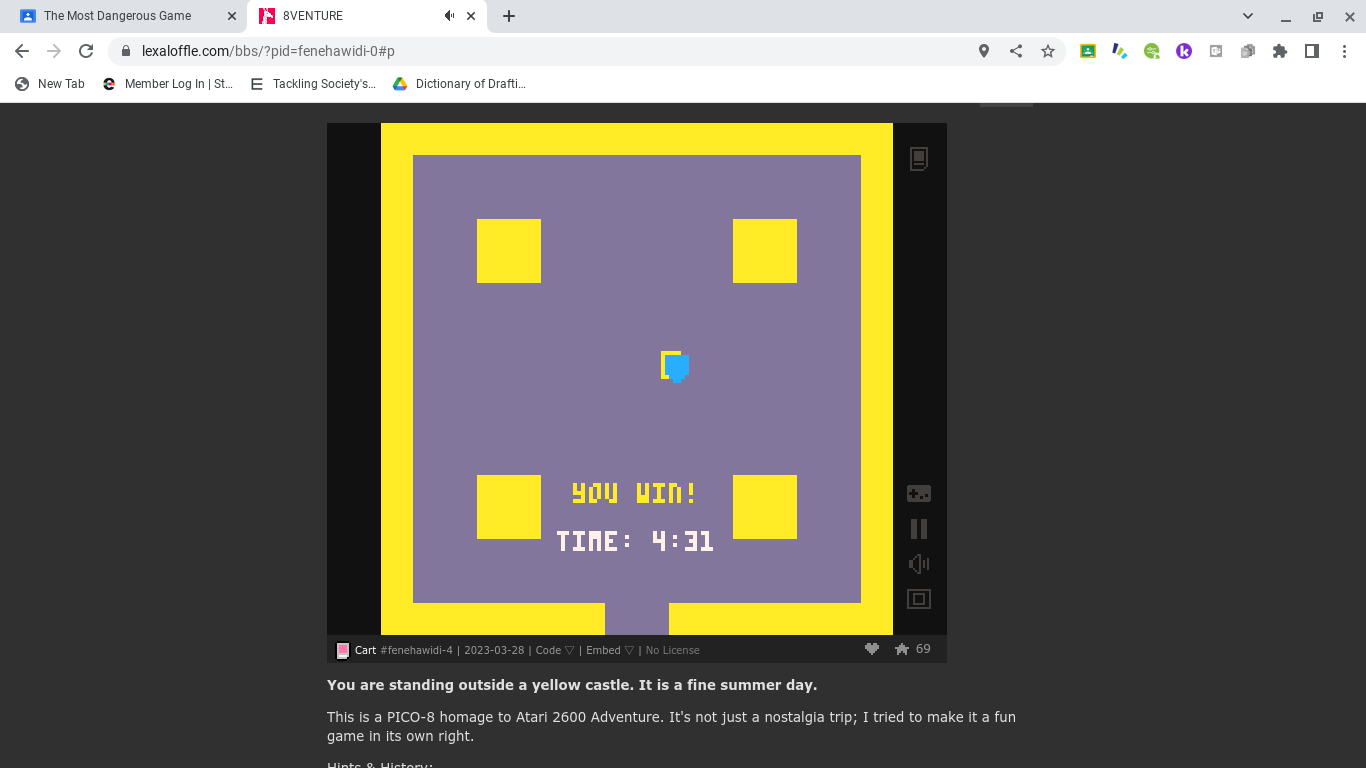Click the Cart download link
This screenshot has height=768, width=1366.
coord(365,650)
